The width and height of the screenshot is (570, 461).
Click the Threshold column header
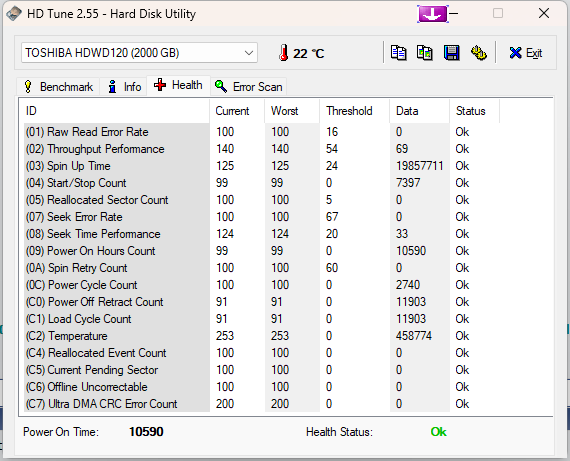coord(355,111)
